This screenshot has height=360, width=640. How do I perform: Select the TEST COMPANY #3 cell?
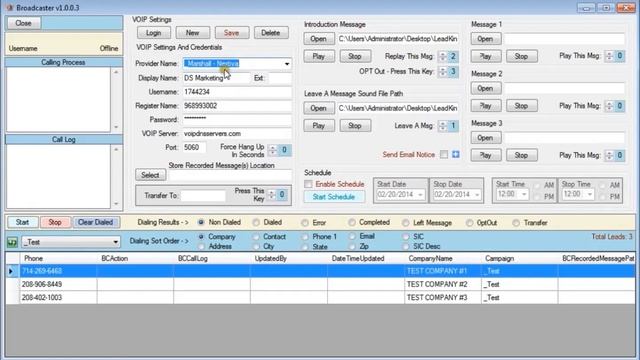coord(442,298)
